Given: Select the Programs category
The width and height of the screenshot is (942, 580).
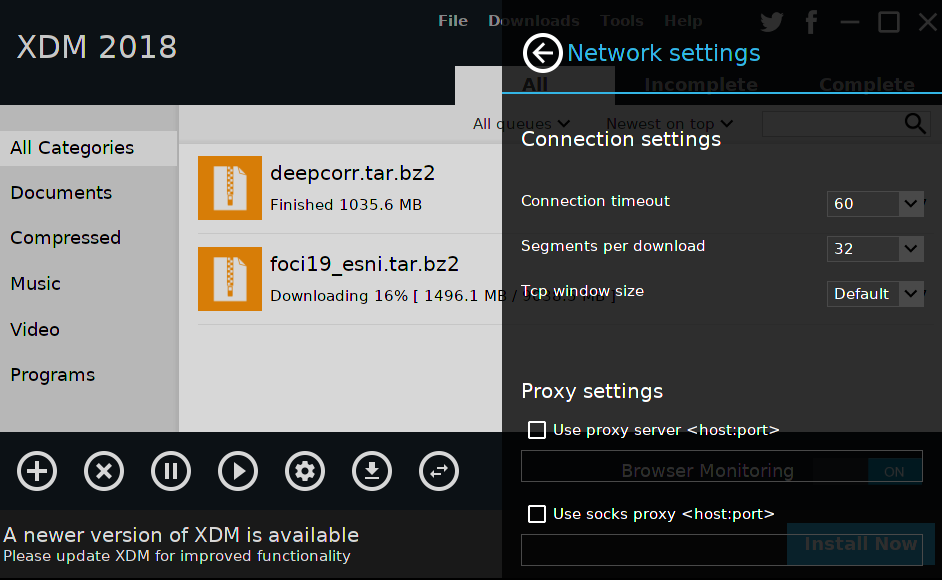Looking at the screenshot, I should pyautogui.click(x=52, y=375).
